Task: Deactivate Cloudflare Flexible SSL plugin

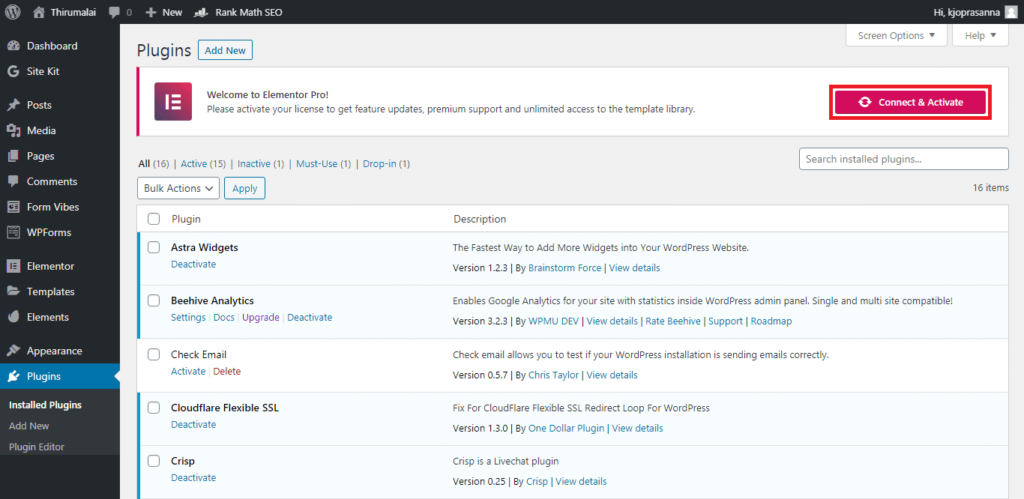Action: click(x=193, y=425)
